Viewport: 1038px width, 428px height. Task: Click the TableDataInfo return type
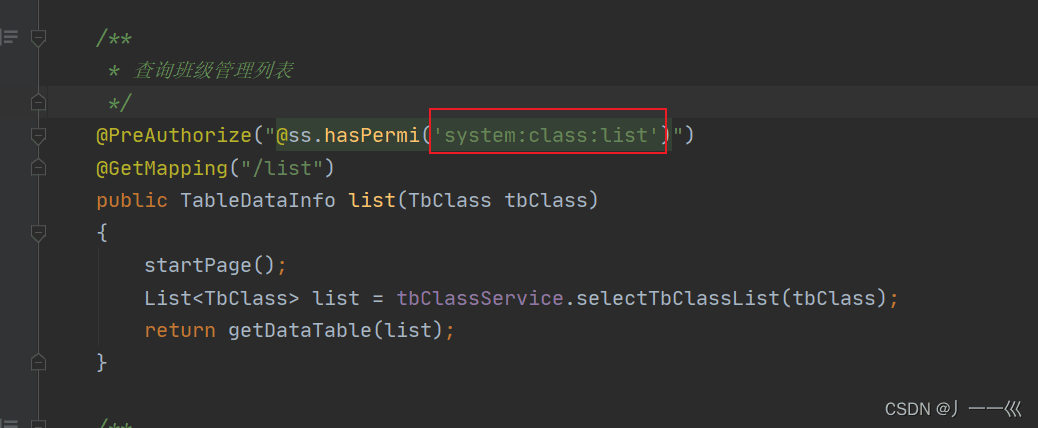pyautogui.click(x=258, y=200)
